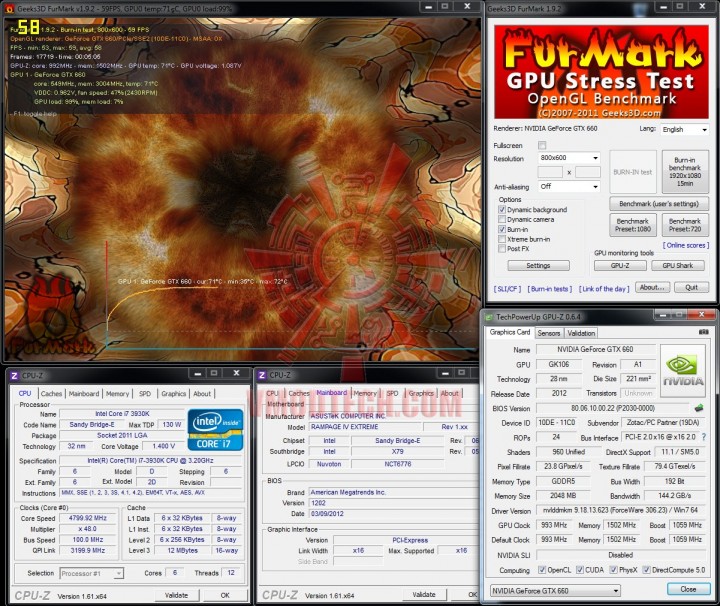
Task: Click the FurMark GPU Stress Test banner
Action: click(601, 72)
